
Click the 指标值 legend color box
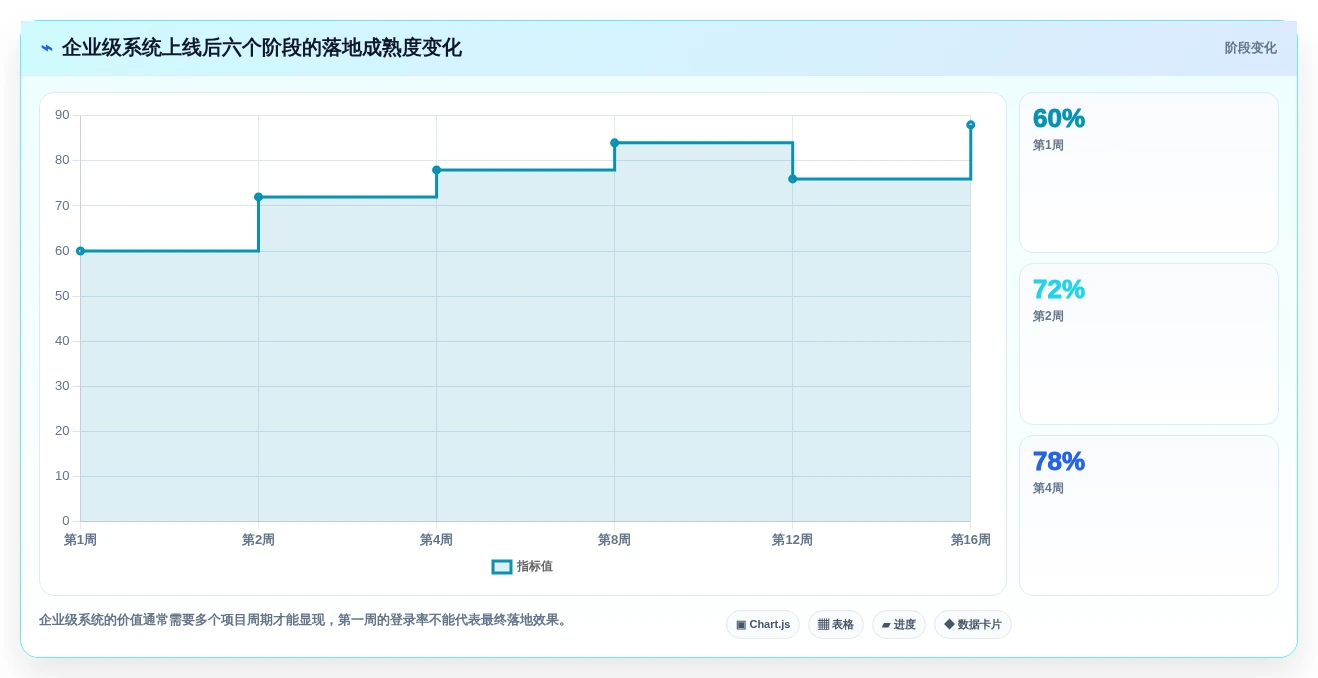(x=502, y=567)
